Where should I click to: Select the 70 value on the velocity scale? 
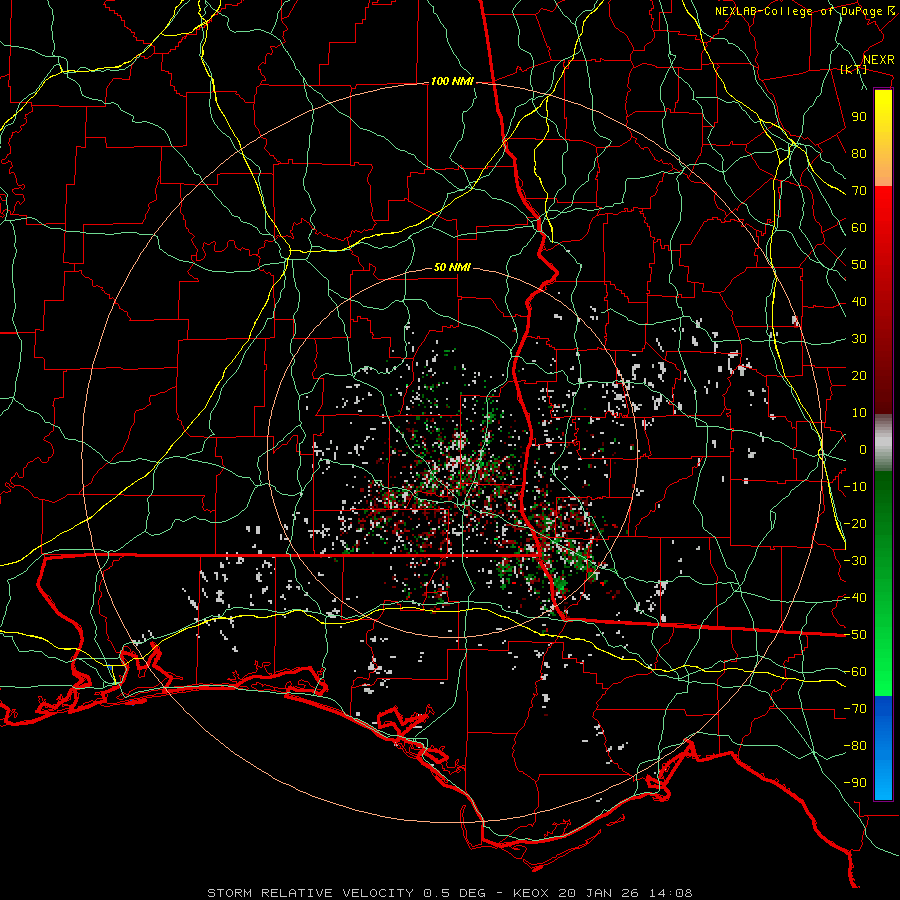[x=859, y=191]
